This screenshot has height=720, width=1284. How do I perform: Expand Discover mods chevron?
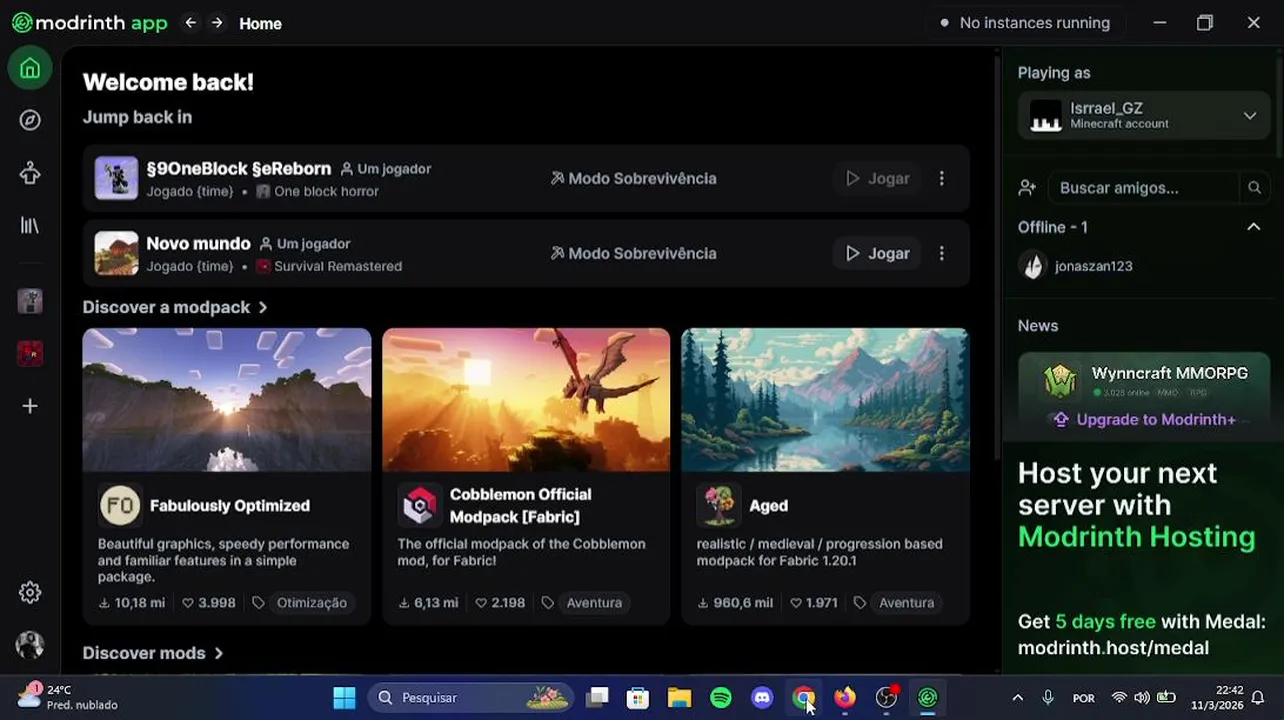tap(218, 653)
